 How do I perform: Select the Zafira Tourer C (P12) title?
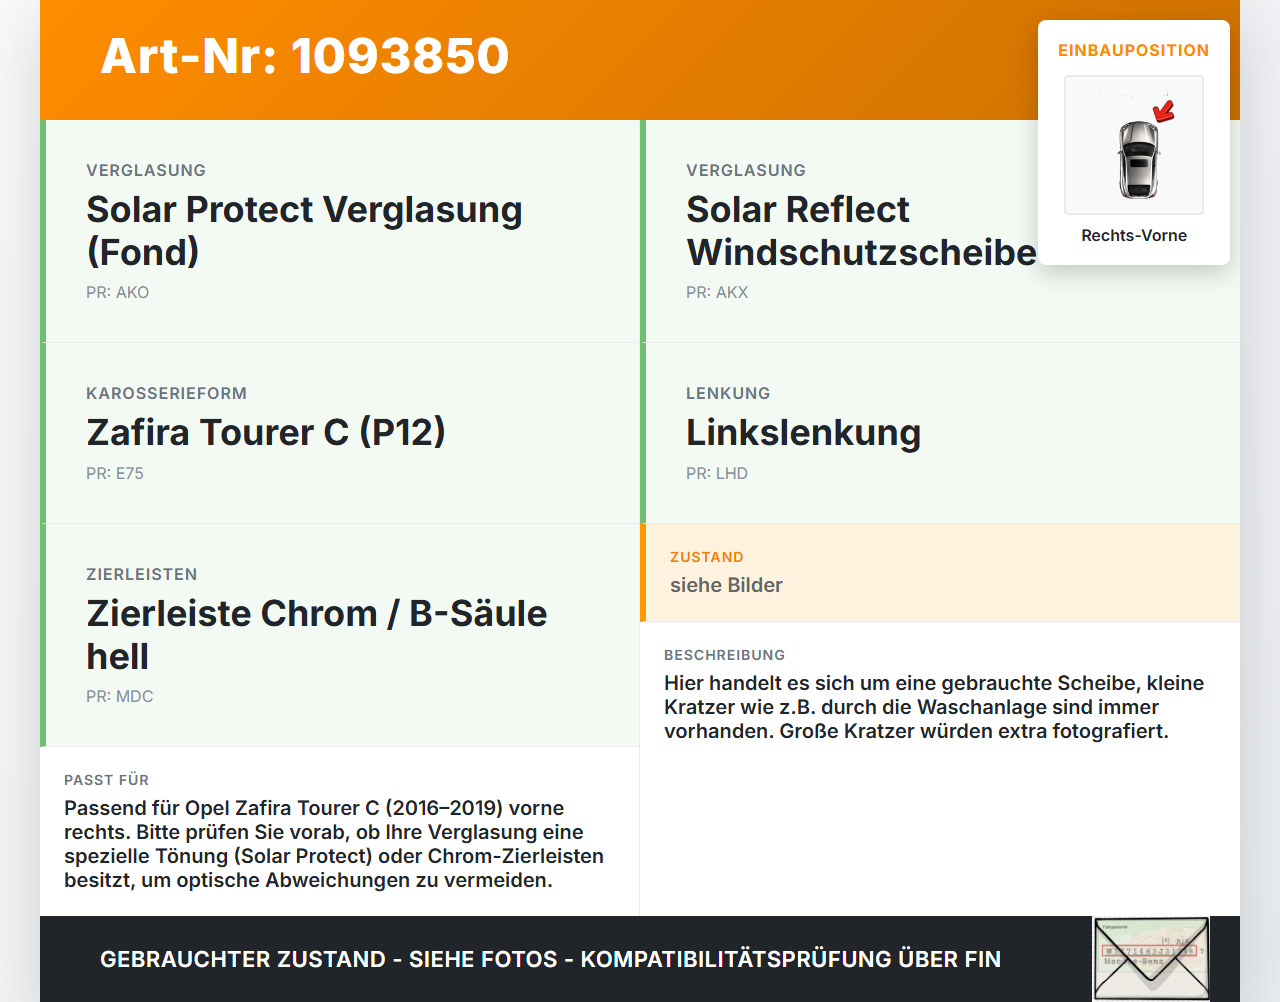click(x=266, y=432)
